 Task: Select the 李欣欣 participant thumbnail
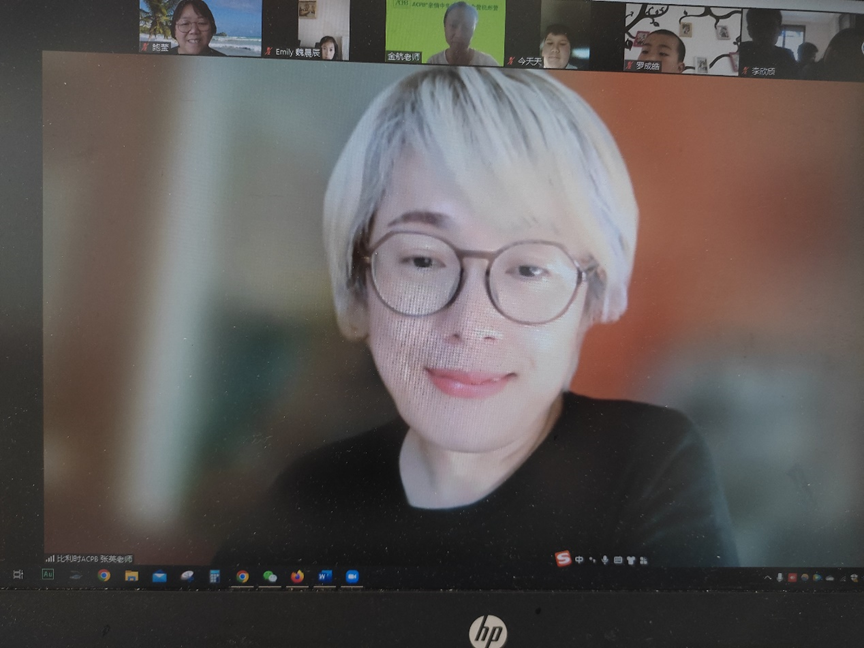point(802,43)
